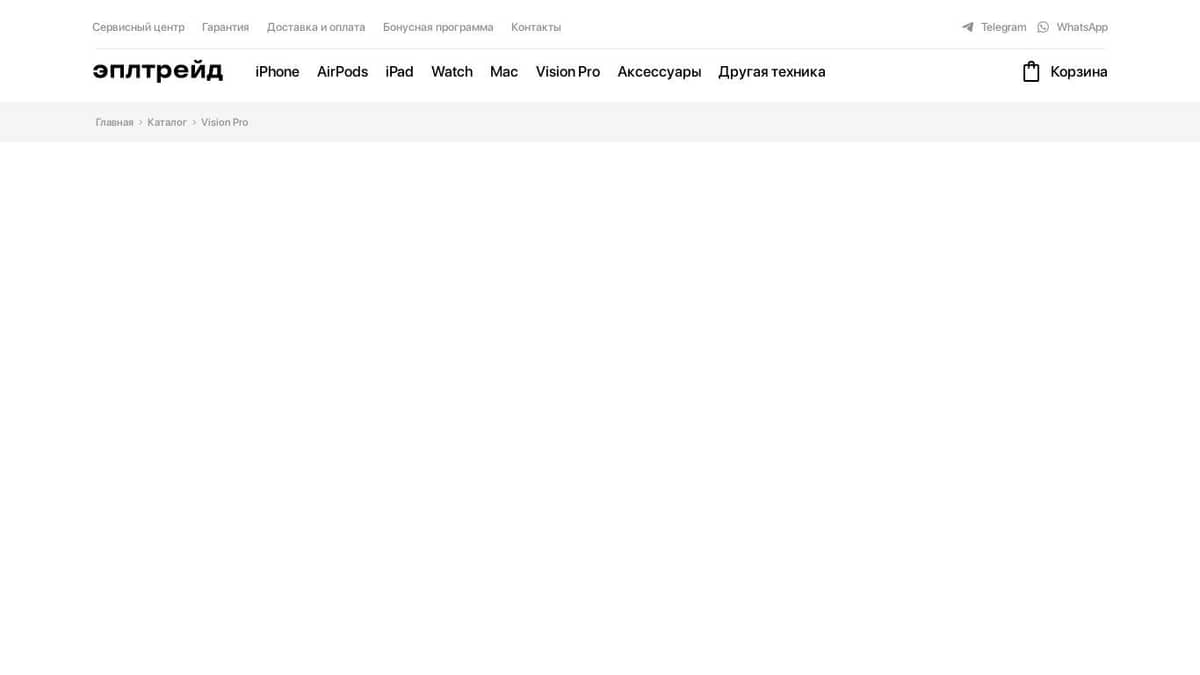1200x675 pixels.
Task: Open the shopping bag cart icon
Action: coord(1031,72)
